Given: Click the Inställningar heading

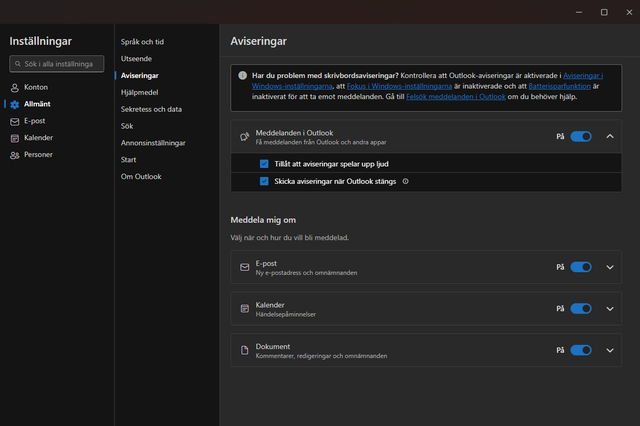Looking at the screenshot, I should [x=40, y=41].
